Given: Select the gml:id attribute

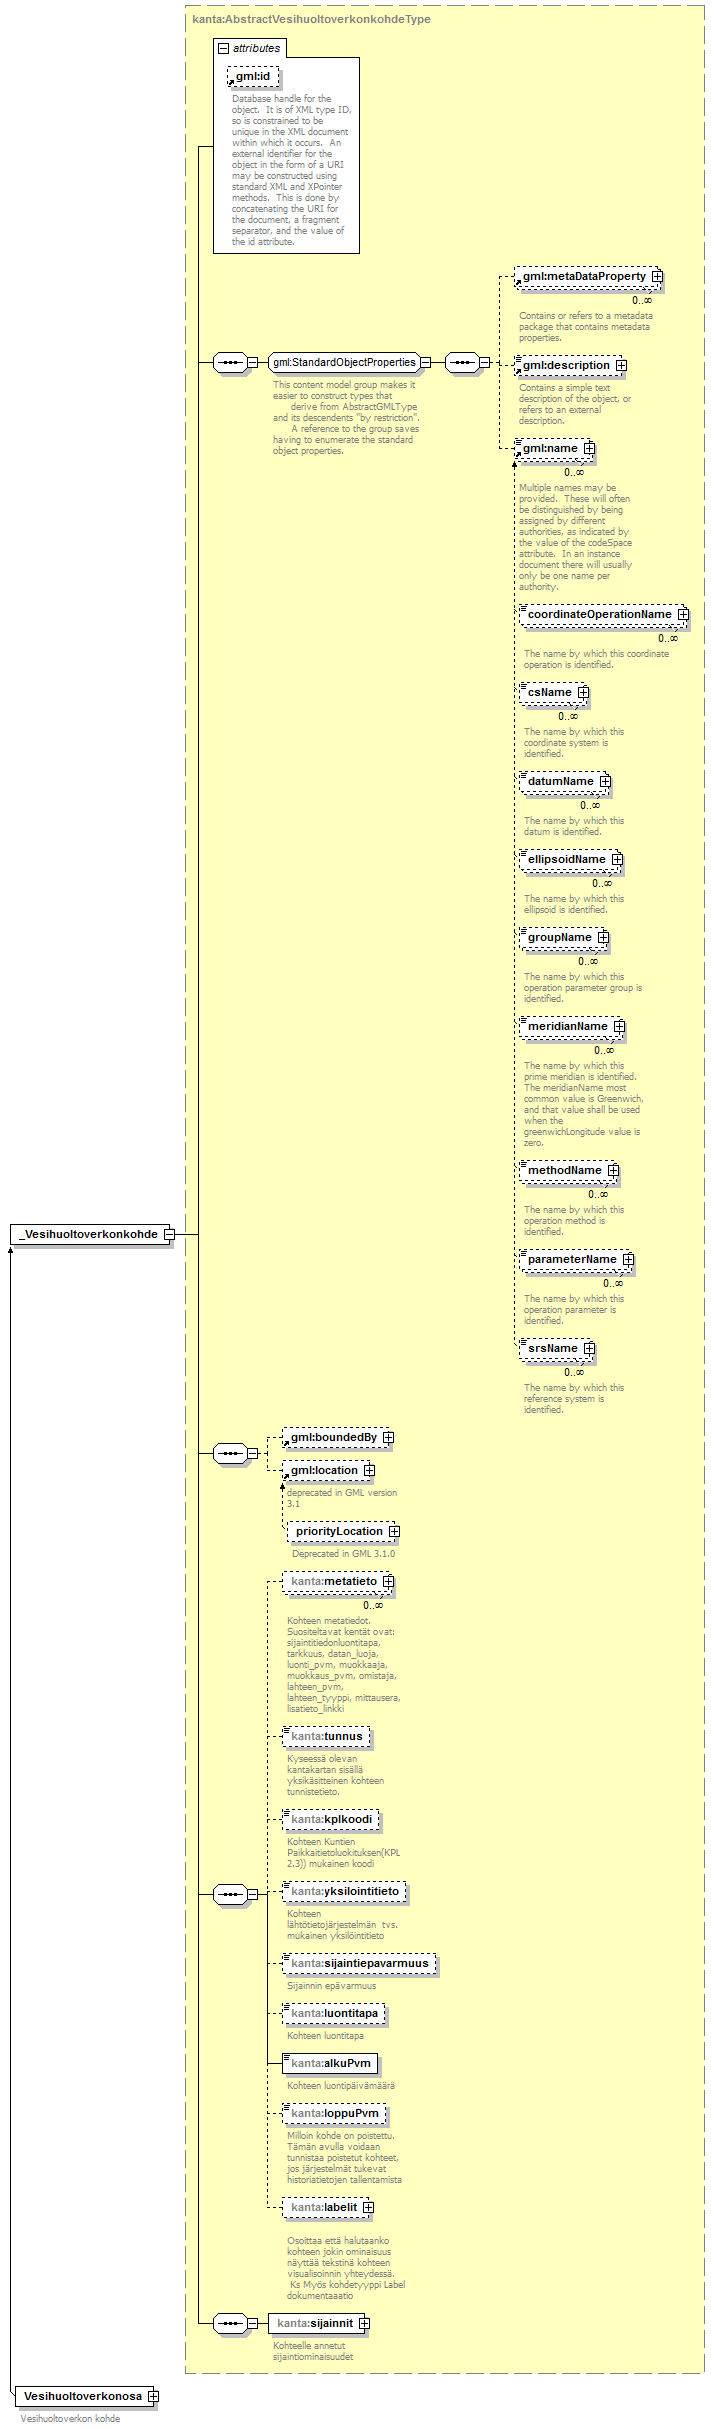Looking at the screenshot, I should click(x=253, y=76).
